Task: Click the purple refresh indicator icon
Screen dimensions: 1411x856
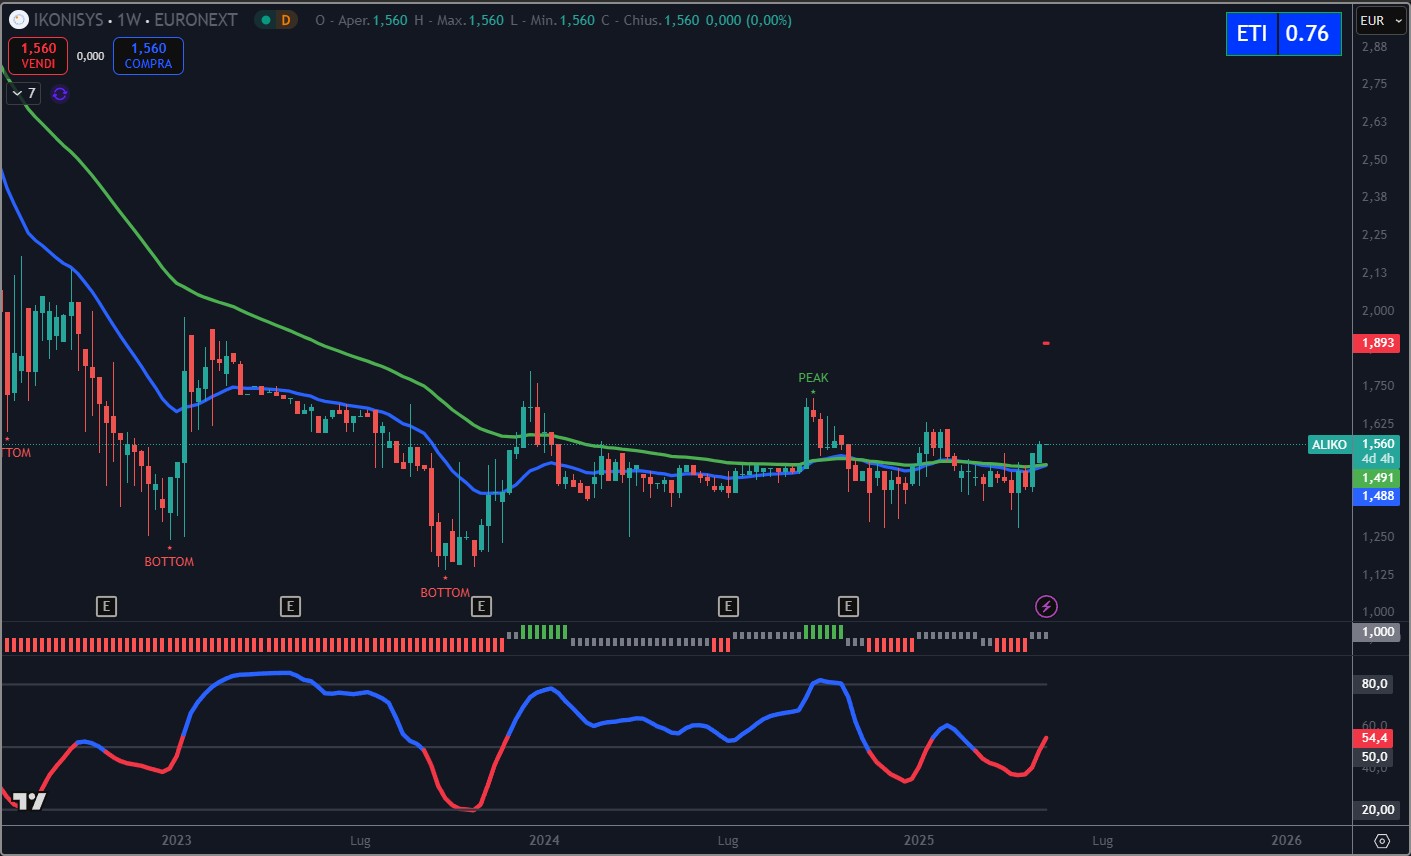Action: coord(60,94)
